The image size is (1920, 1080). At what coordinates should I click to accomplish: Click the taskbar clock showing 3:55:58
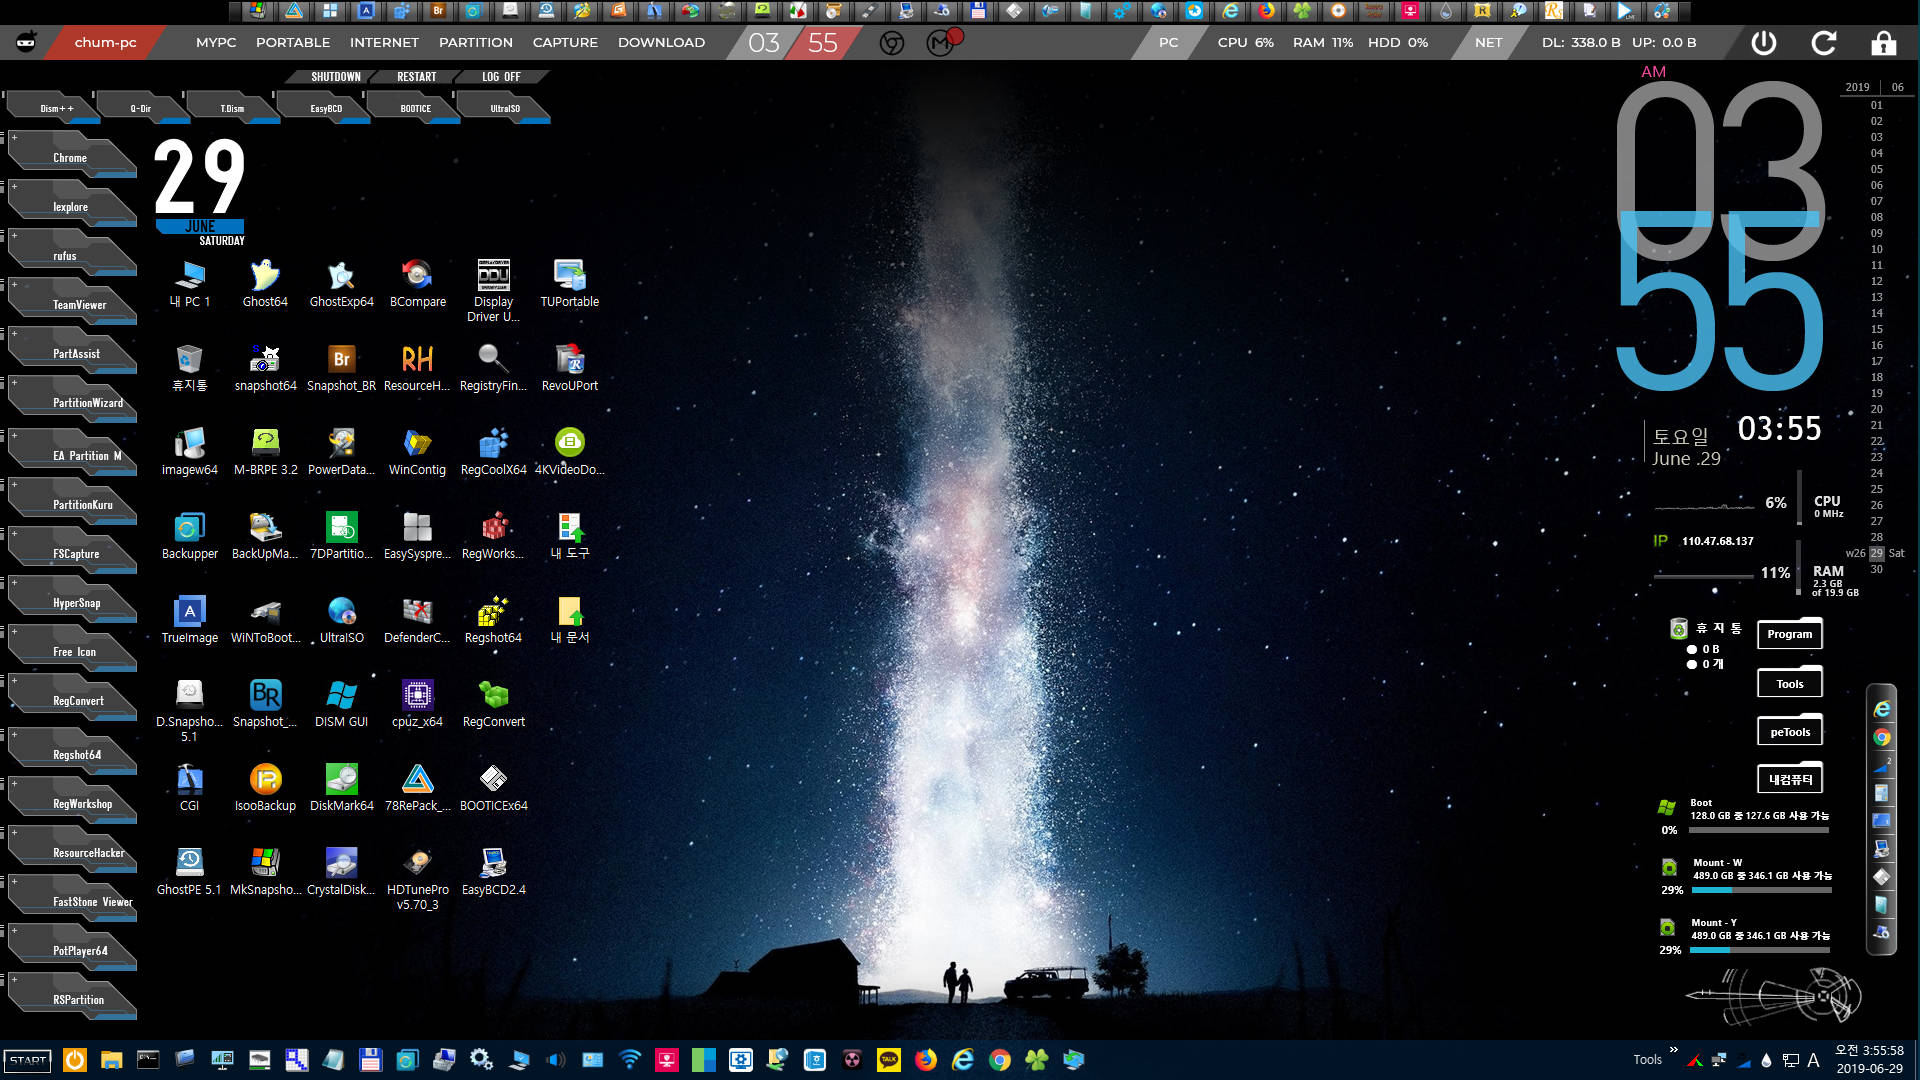coord(1869,1050)
